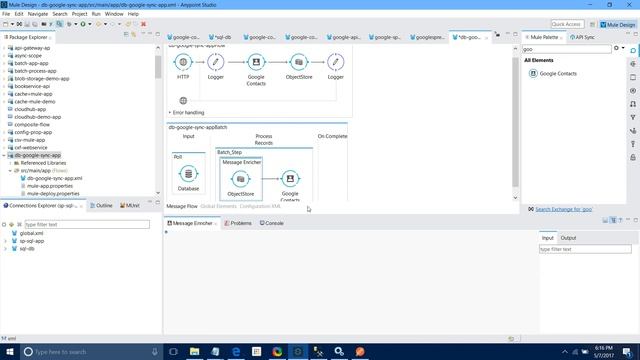Viewport: 640px width, 360px height.
Task: Open the File menu
Action: click(6, 14)
